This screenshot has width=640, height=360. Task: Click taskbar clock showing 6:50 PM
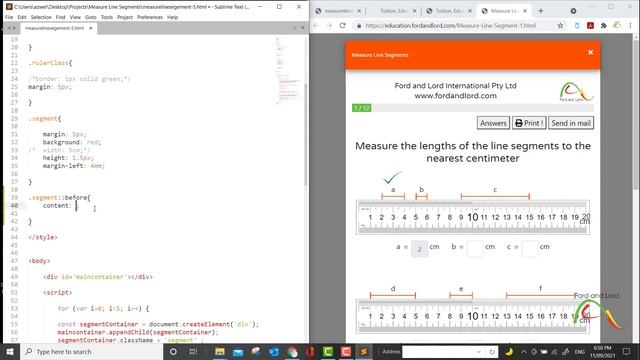602,351
